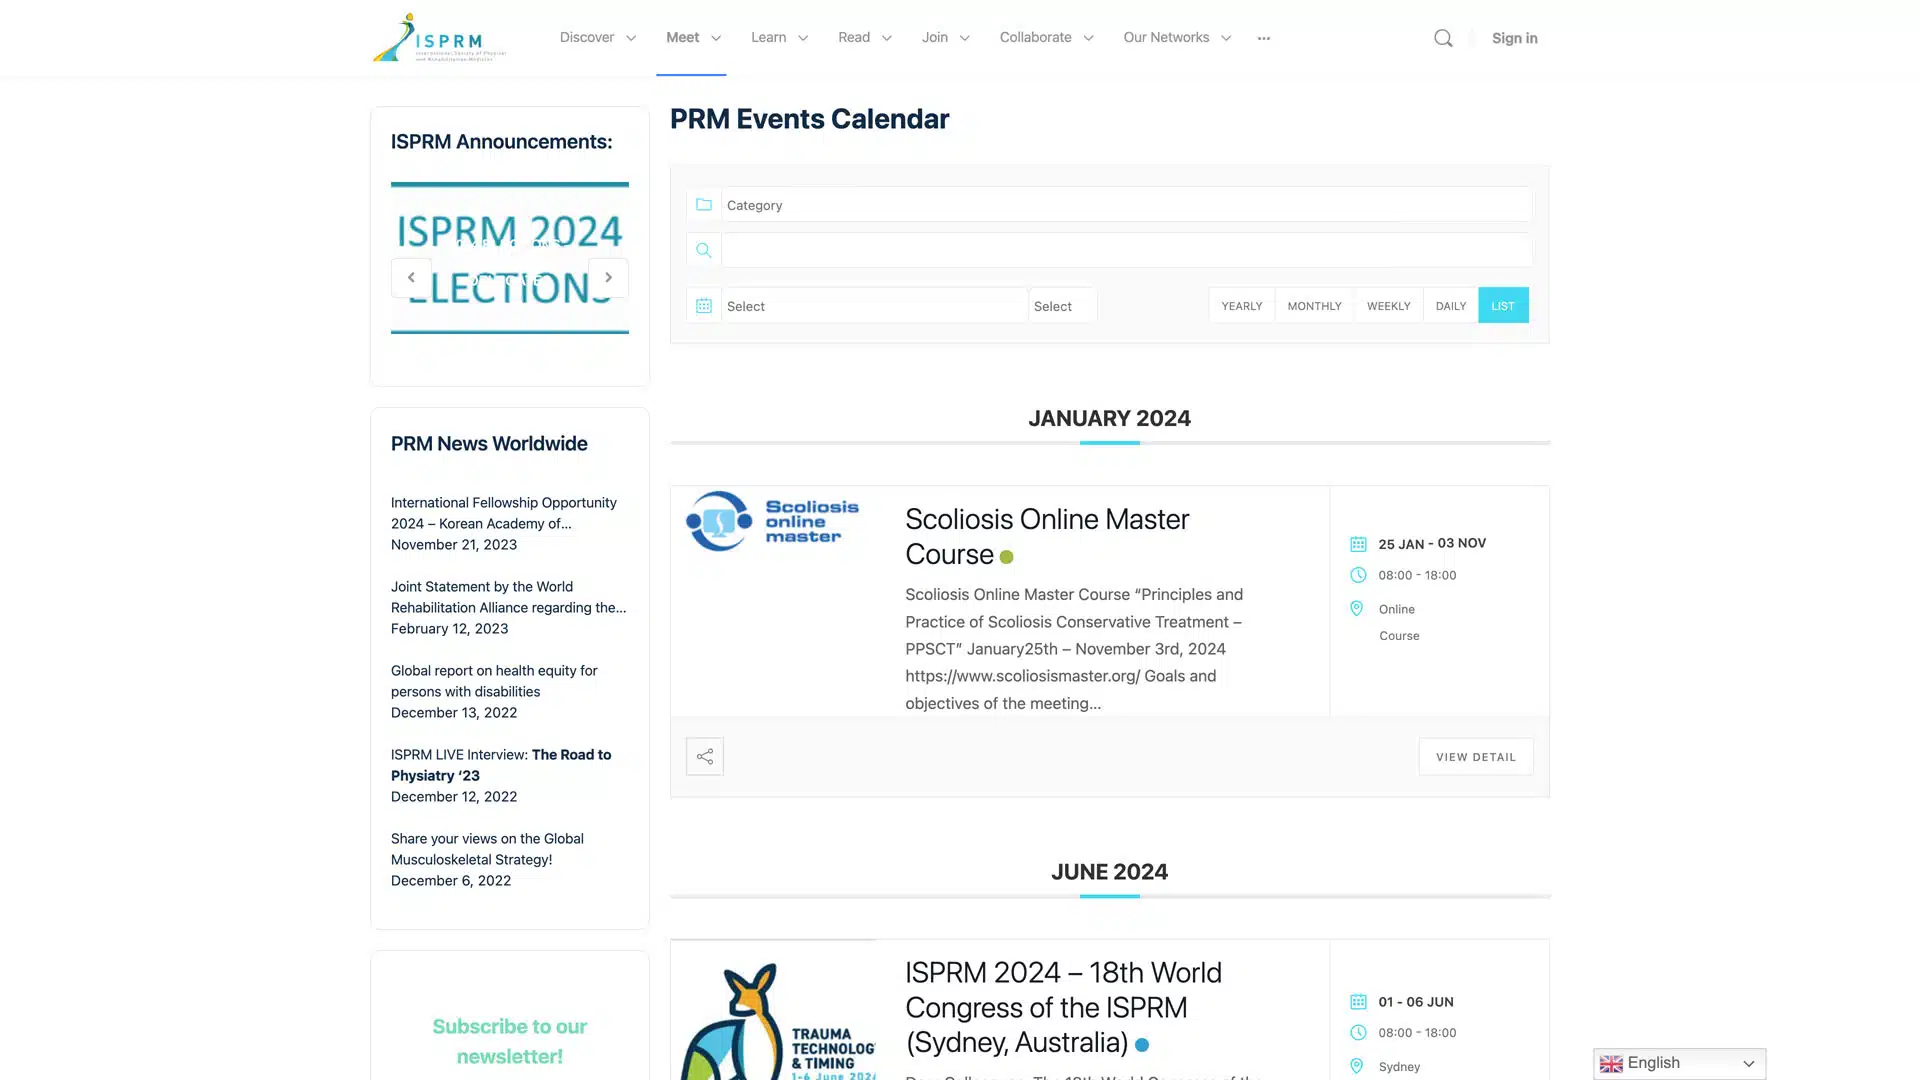Click the event search text field
1920x1080 pixels.
click(x=1127, y=250)
